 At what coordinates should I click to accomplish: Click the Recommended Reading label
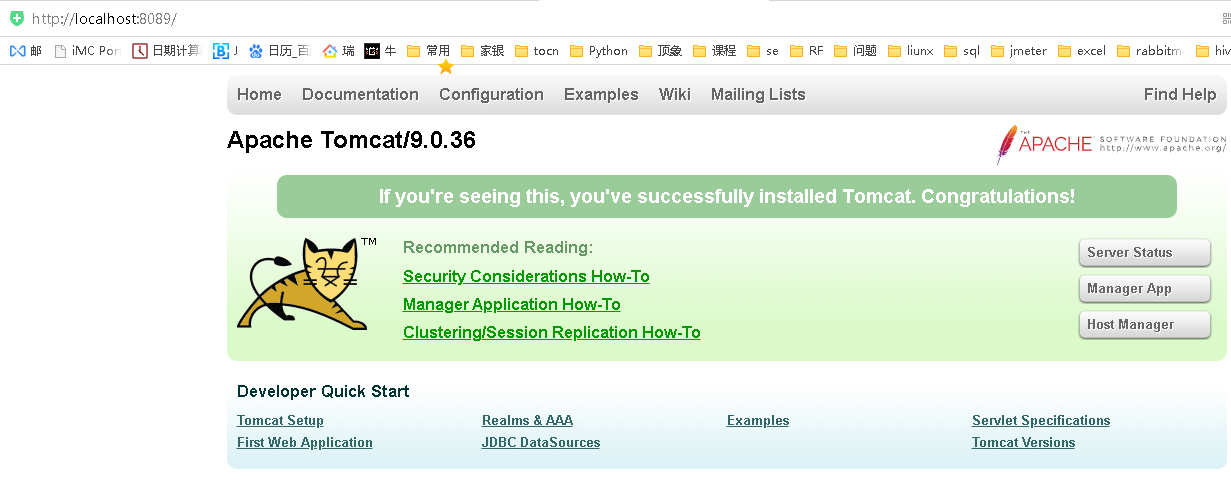click(x=498, y=248)
